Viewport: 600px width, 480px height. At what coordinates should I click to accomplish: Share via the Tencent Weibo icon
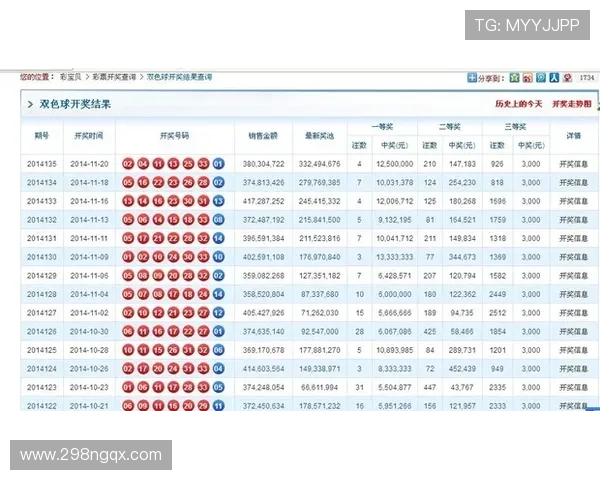541,78
